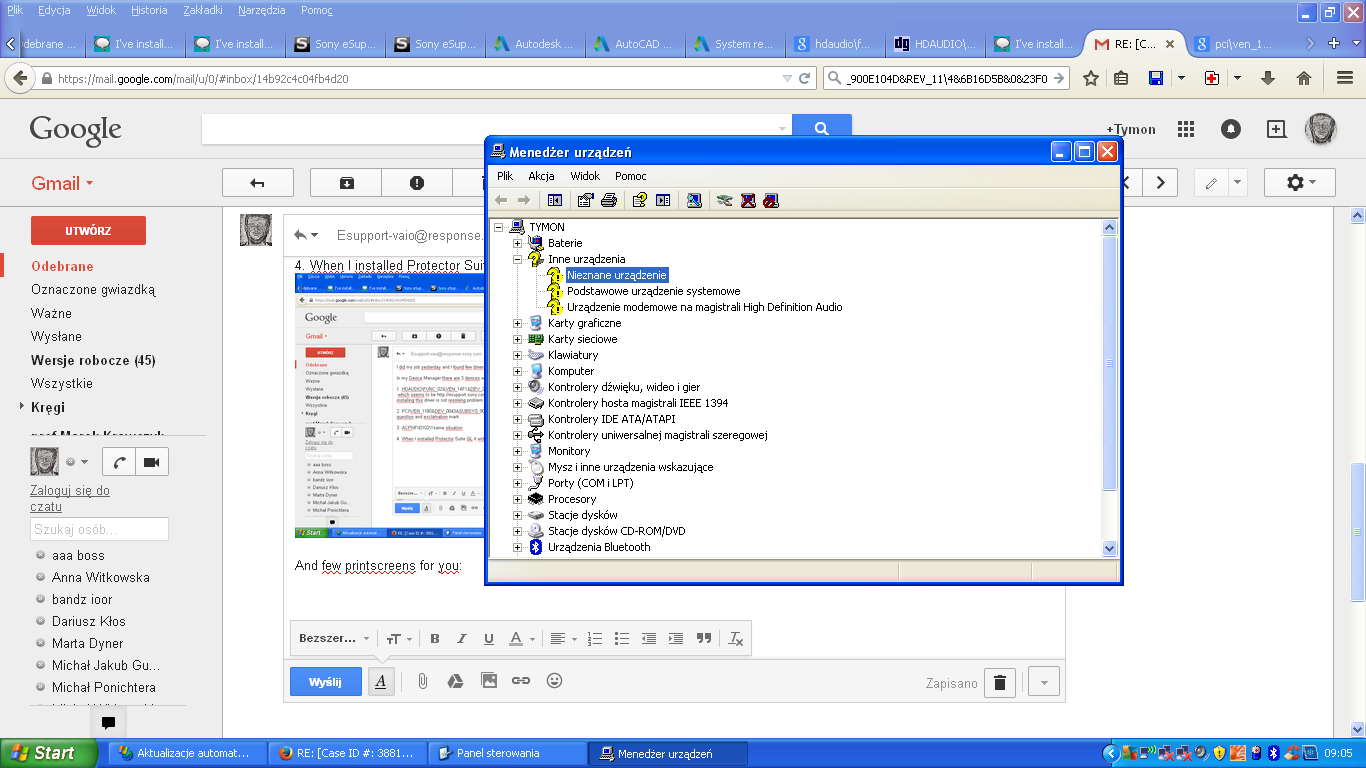Open Aktualizacje automat... taskbar button
1366x768 pixels.
click(x=187, y=753)
